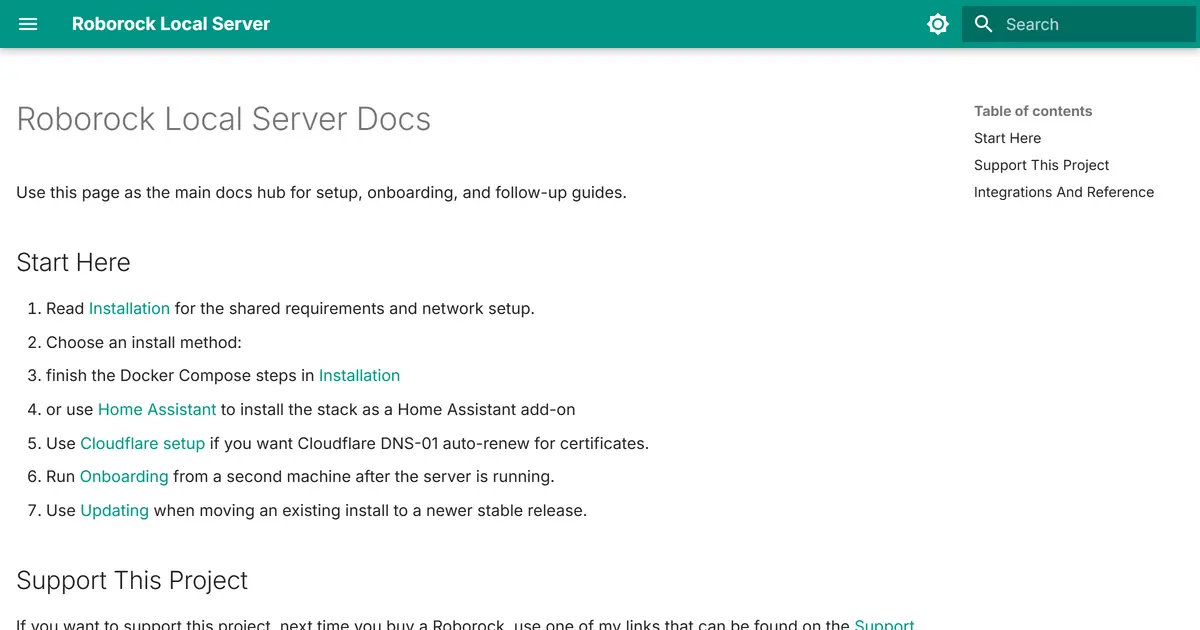Click the Start Here section heading
This screenshot has height=630, width=1200.
pos(73,262)
